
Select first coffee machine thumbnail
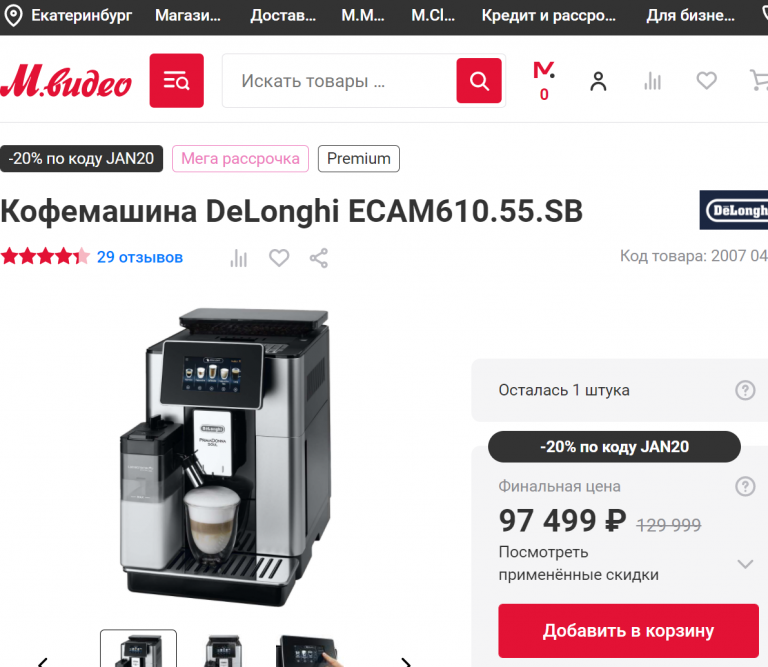[x=138, y=648]
